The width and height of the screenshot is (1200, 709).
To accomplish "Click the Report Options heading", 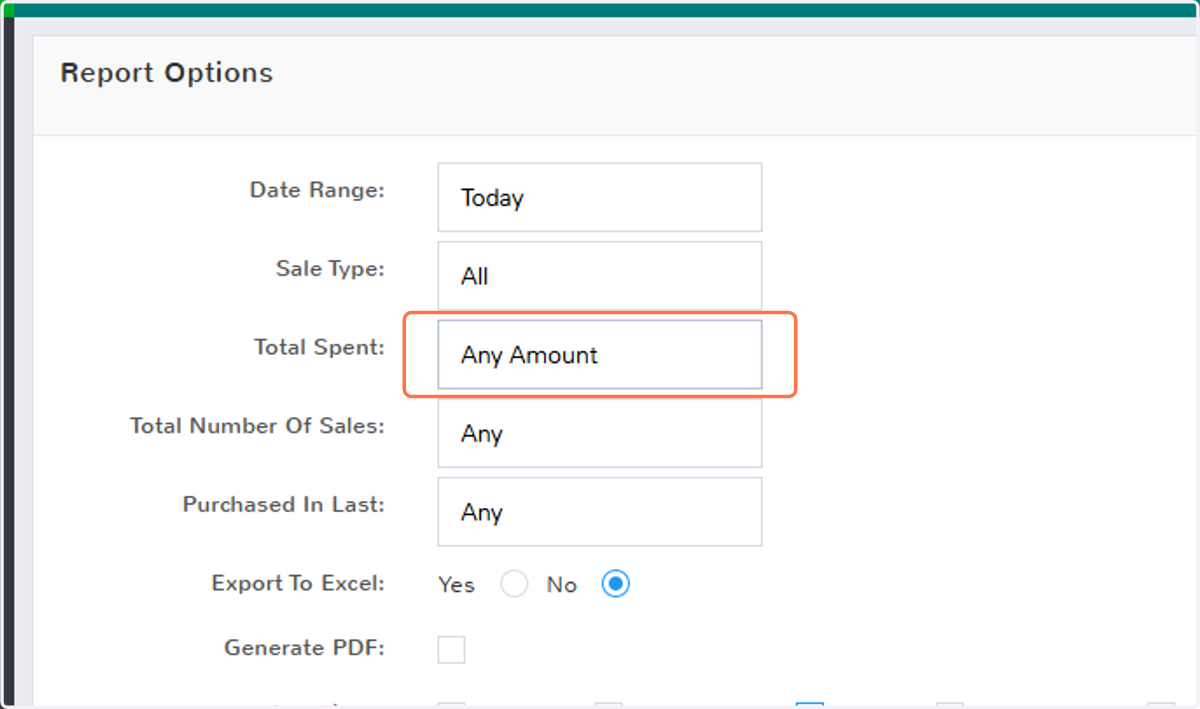I will [x=166, y=73].
